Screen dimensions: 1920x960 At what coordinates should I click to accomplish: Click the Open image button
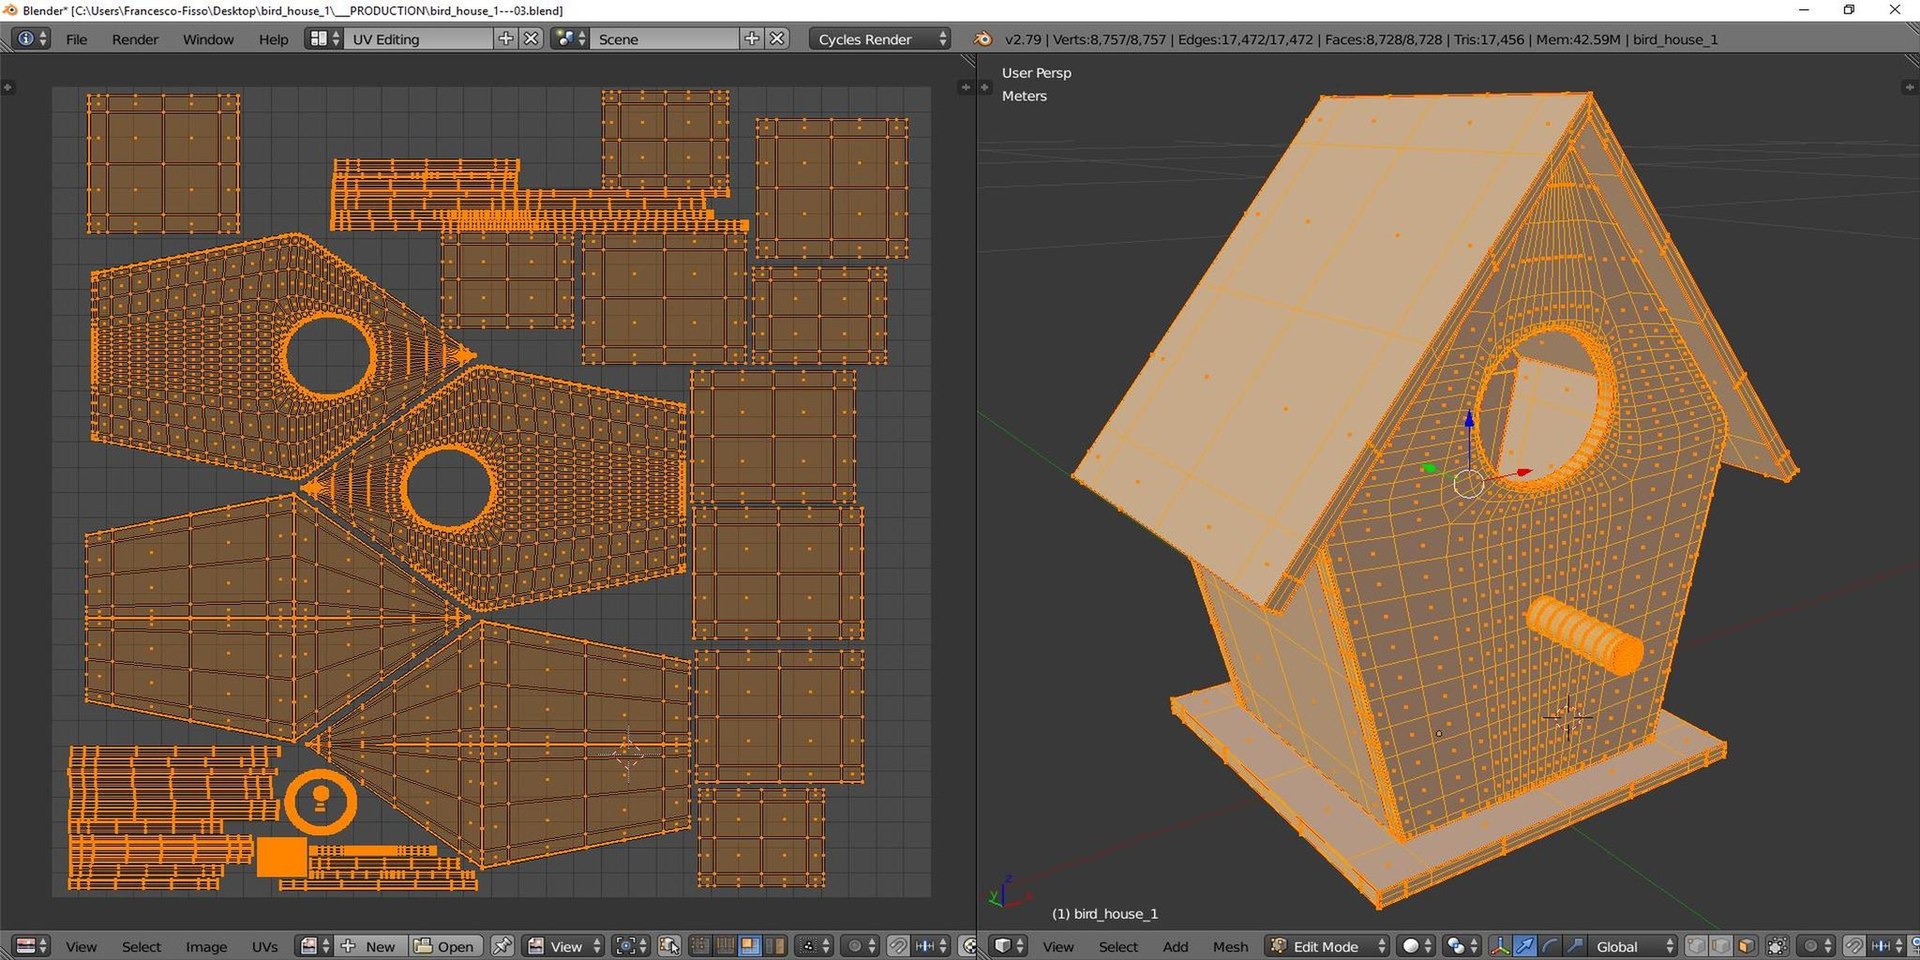click(445, 946)
